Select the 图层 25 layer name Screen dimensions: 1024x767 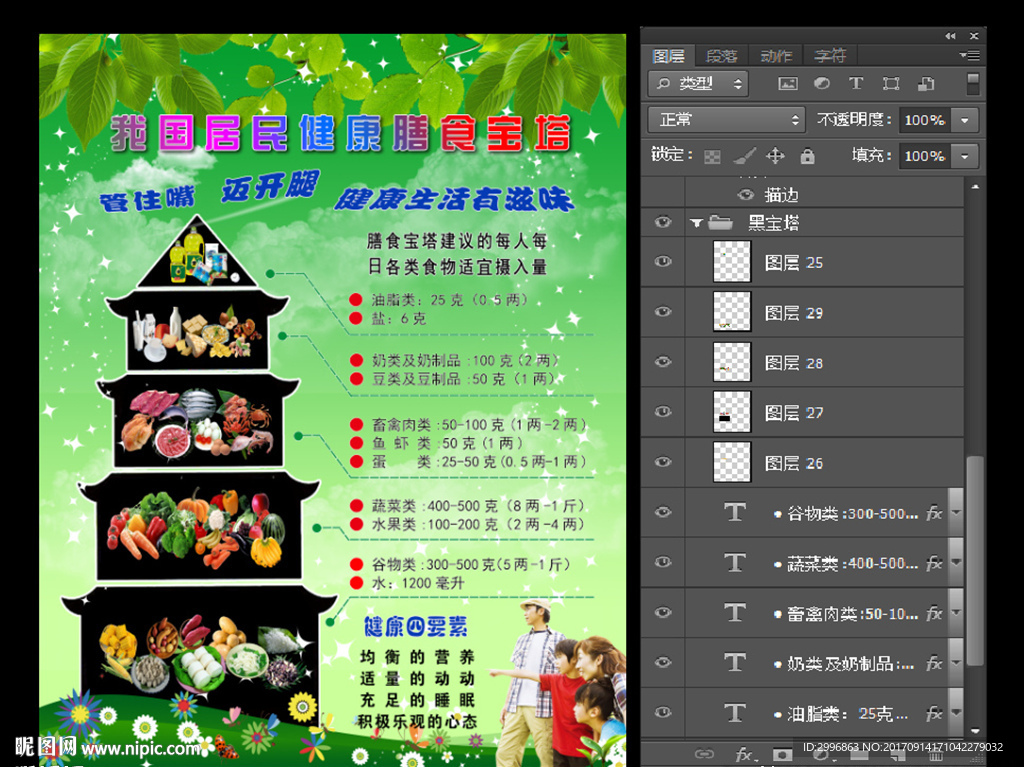pos(793,263)
